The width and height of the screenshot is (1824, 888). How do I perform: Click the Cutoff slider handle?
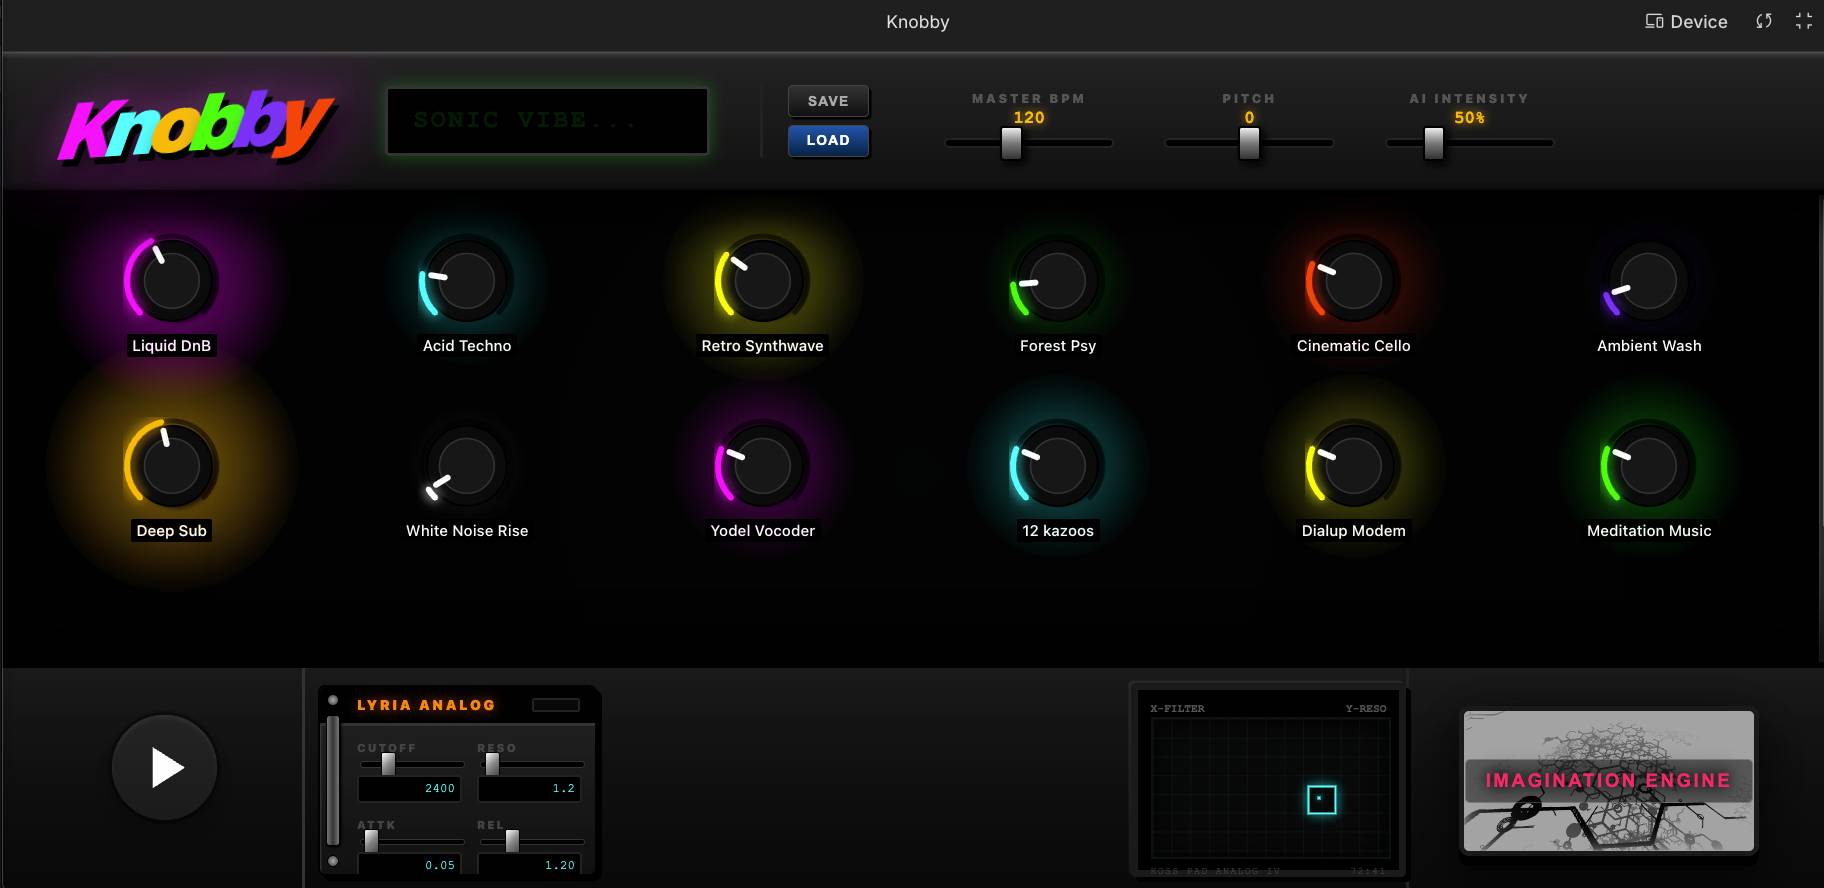point(388,764)
